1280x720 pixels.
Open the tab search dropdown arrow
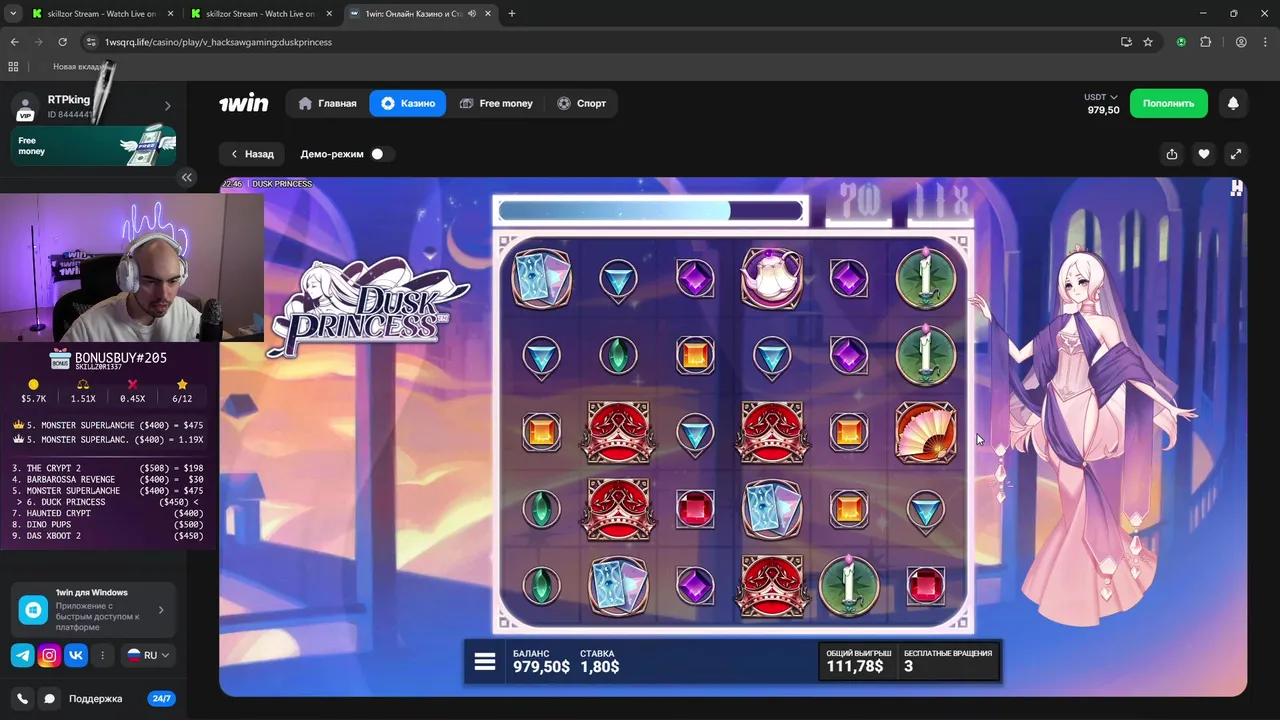pyautogui.click(x=13, y=14)
